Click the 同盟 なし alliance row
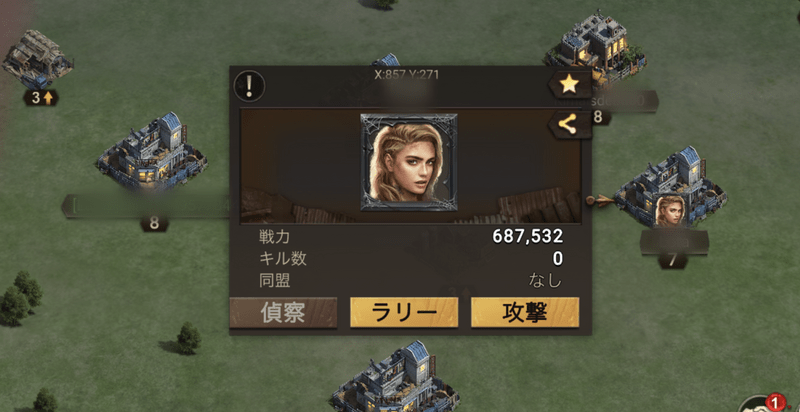The image size is (800, 412). (x=411, y=281)
